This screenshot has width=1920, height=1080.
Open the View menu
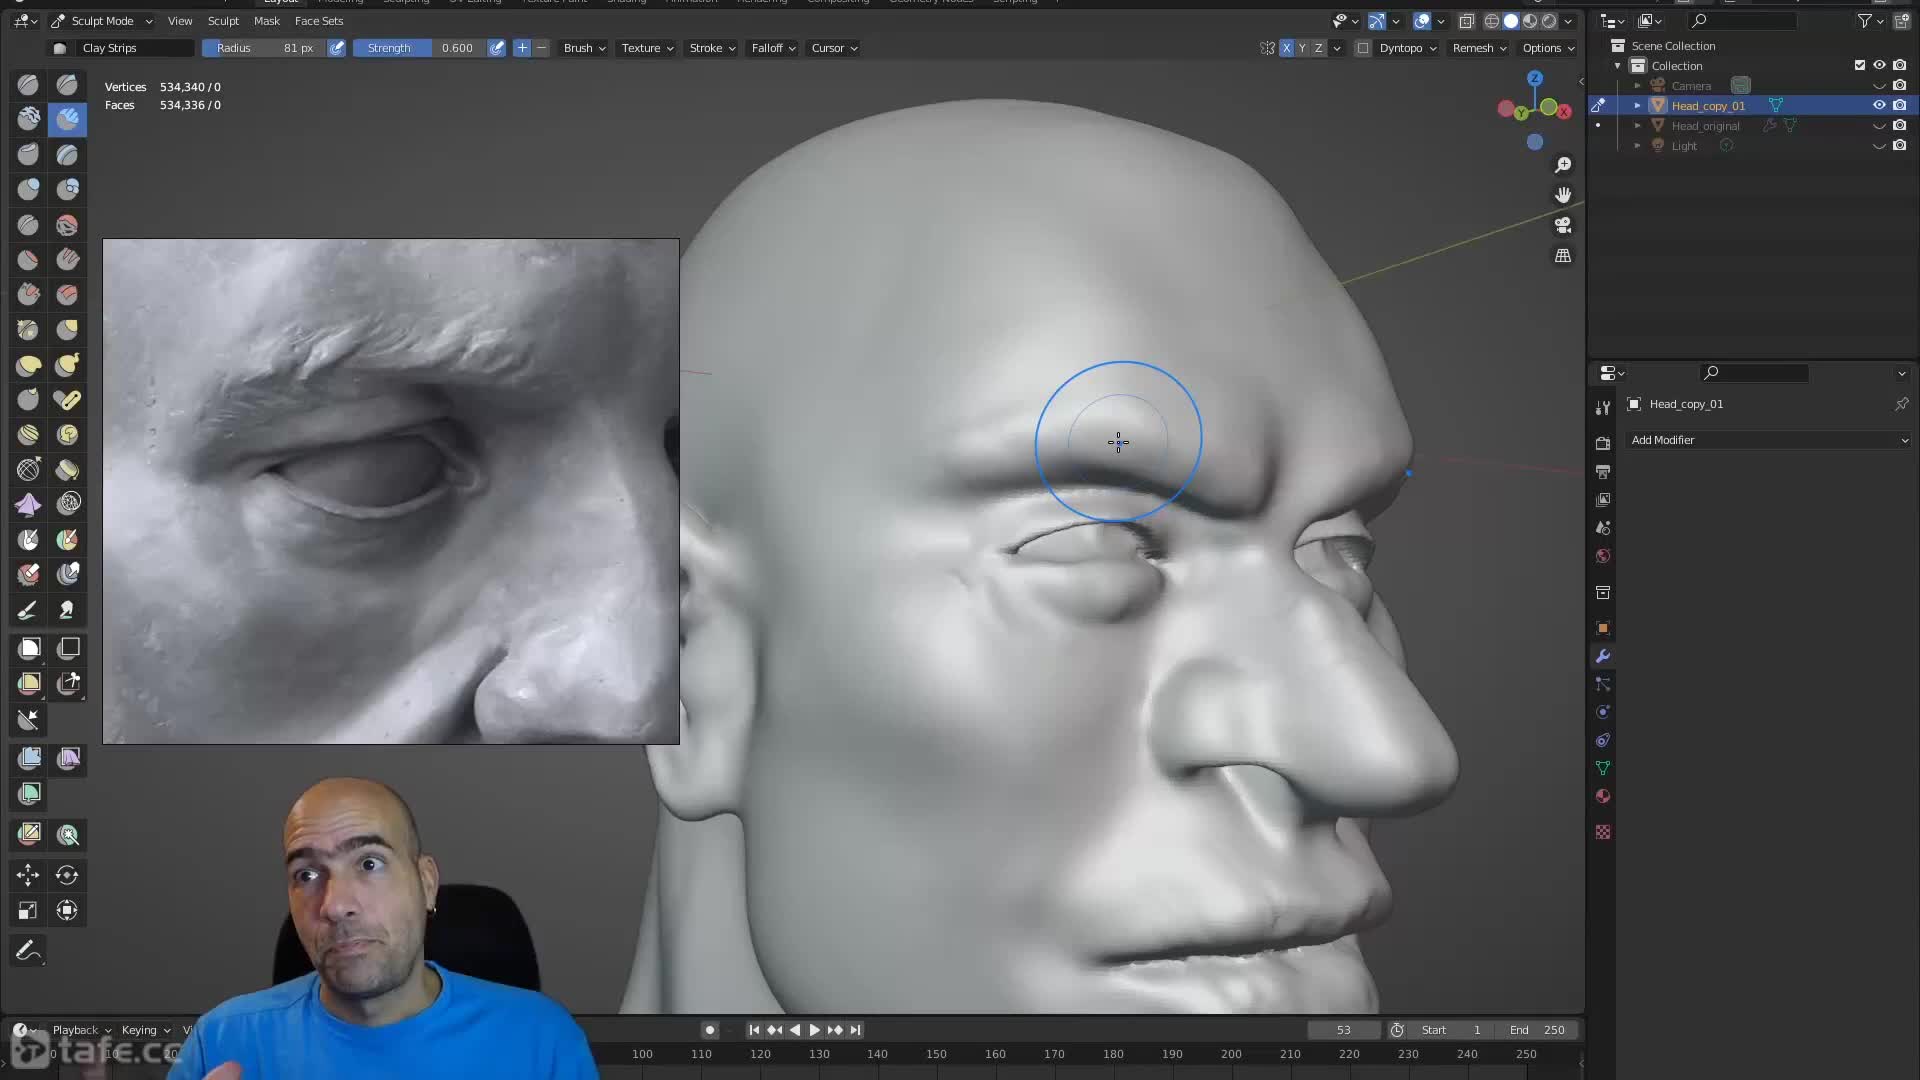(180, 21)
